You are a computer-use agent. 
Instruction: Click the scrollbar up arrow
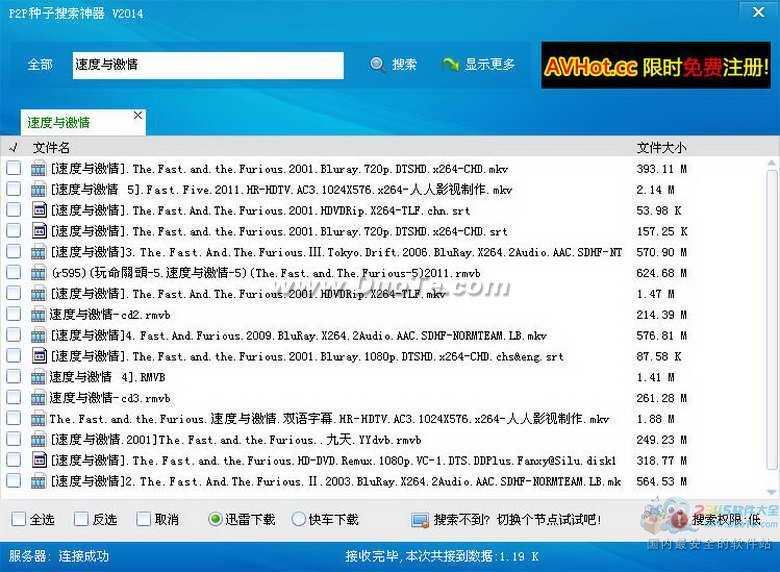(x=771, y=163)
